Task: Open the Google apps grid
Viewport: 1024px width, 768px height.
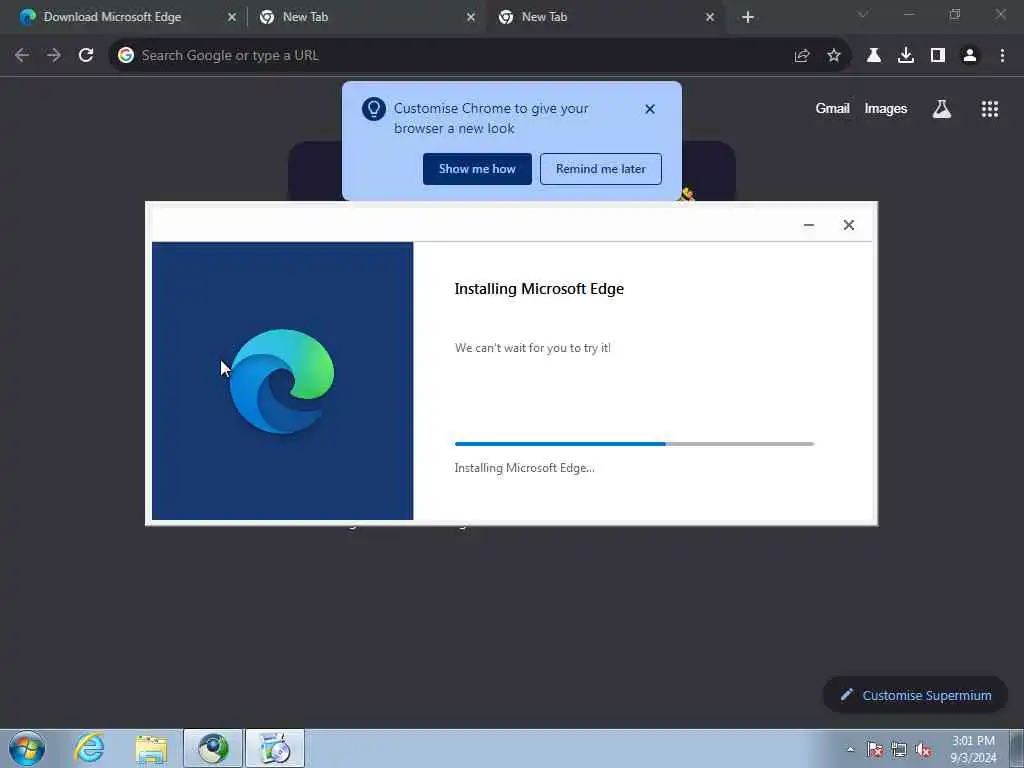Action: [990, 109]
